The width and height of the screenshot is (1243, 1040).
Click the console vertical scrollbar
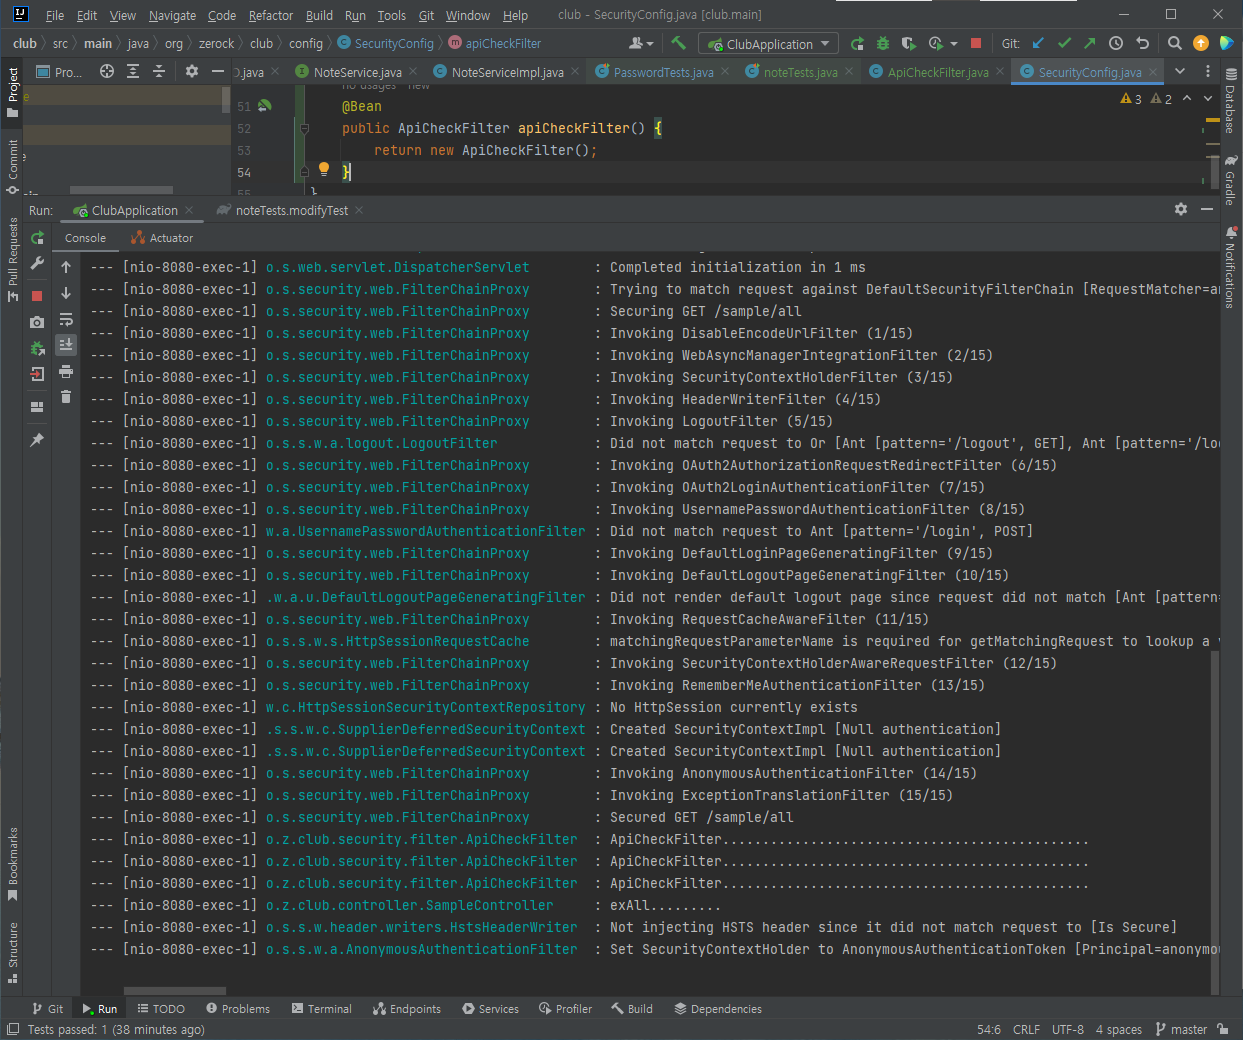coord(1215,820)
